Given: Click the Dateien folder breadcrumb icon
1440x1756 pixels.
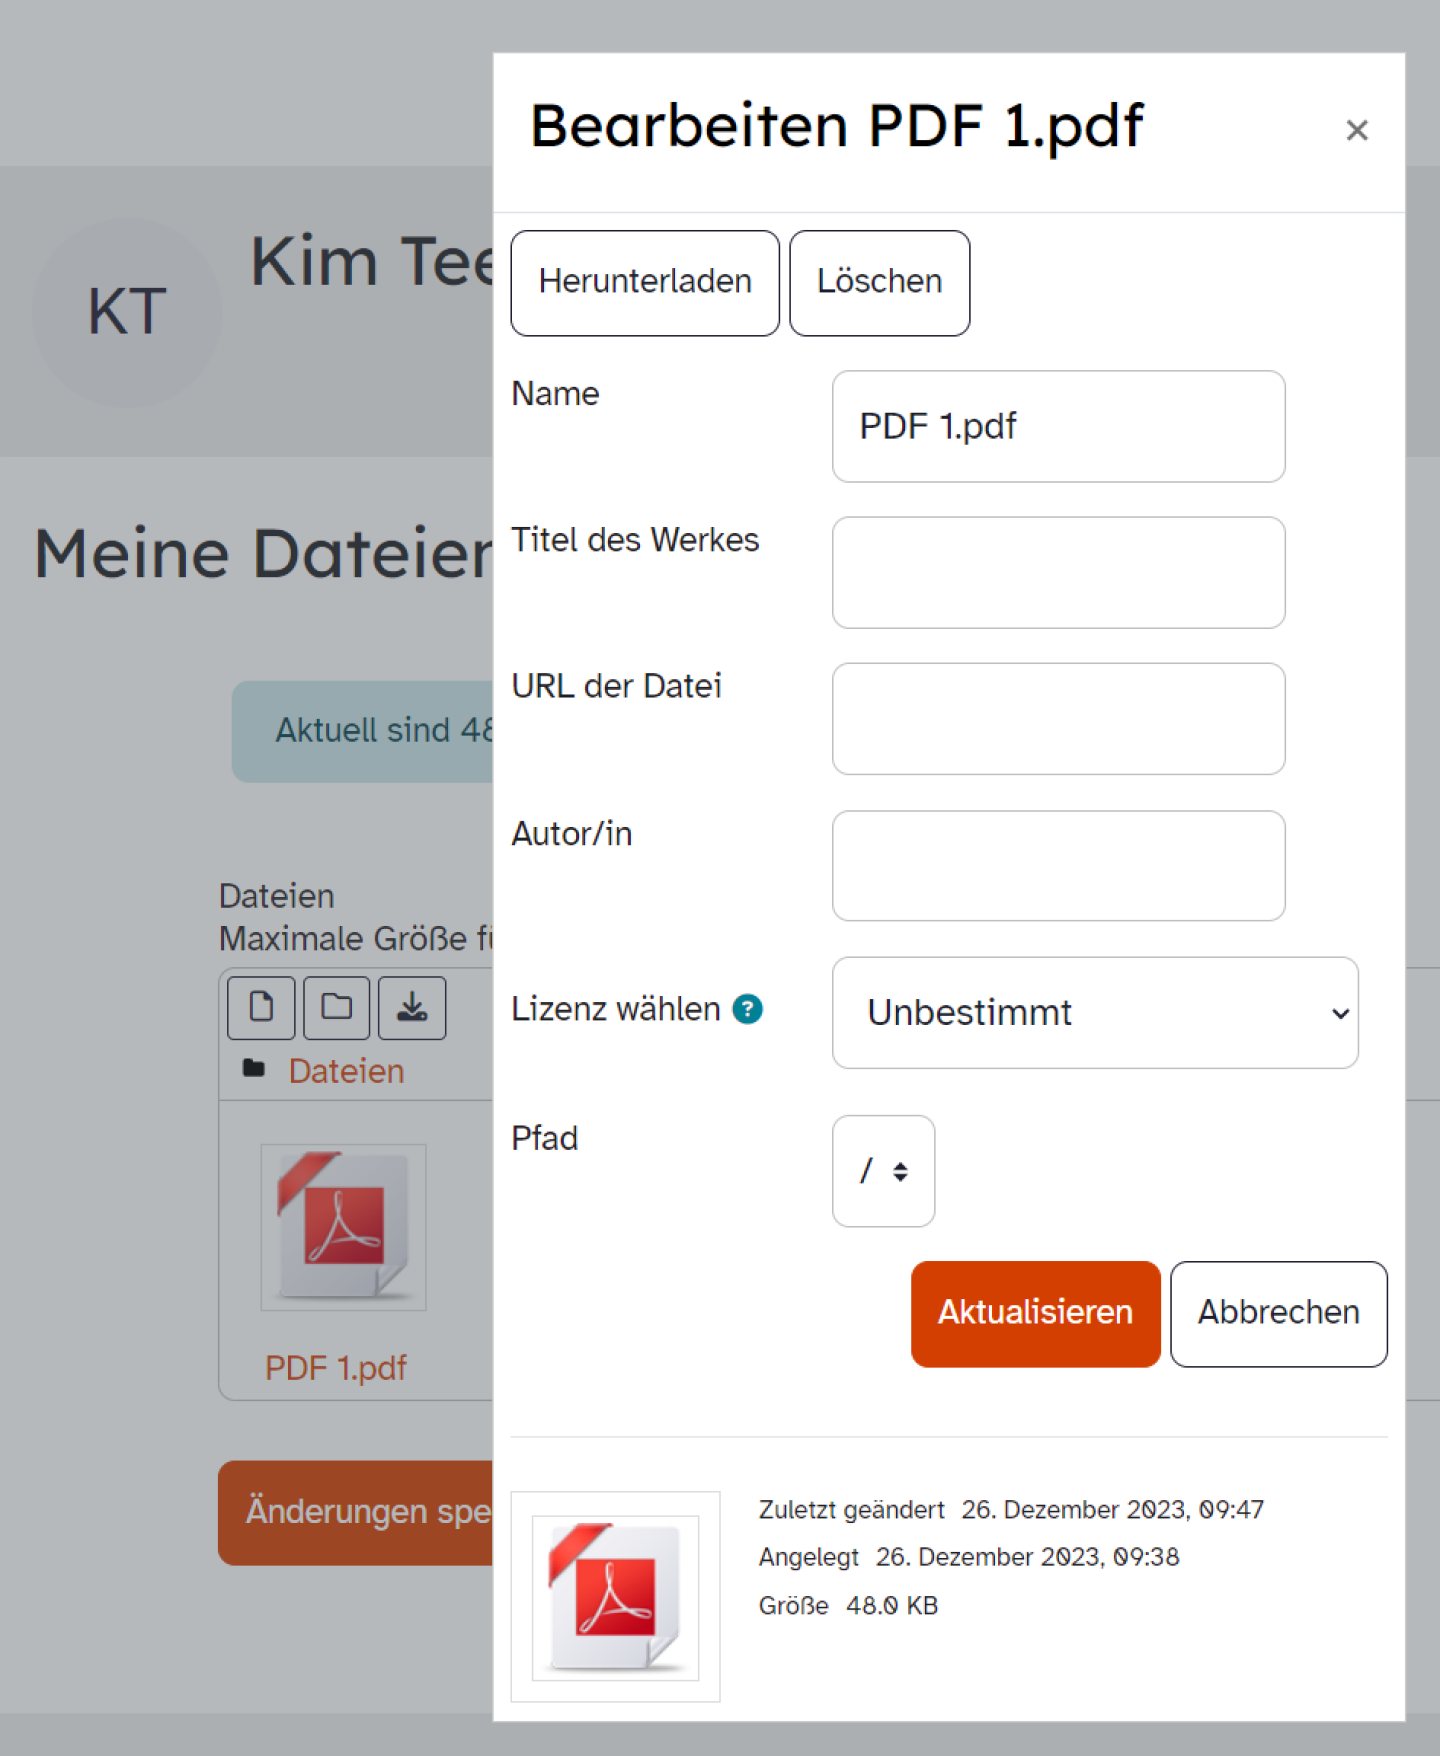Looking at the screenshot, I should (x=253, y=1069).
